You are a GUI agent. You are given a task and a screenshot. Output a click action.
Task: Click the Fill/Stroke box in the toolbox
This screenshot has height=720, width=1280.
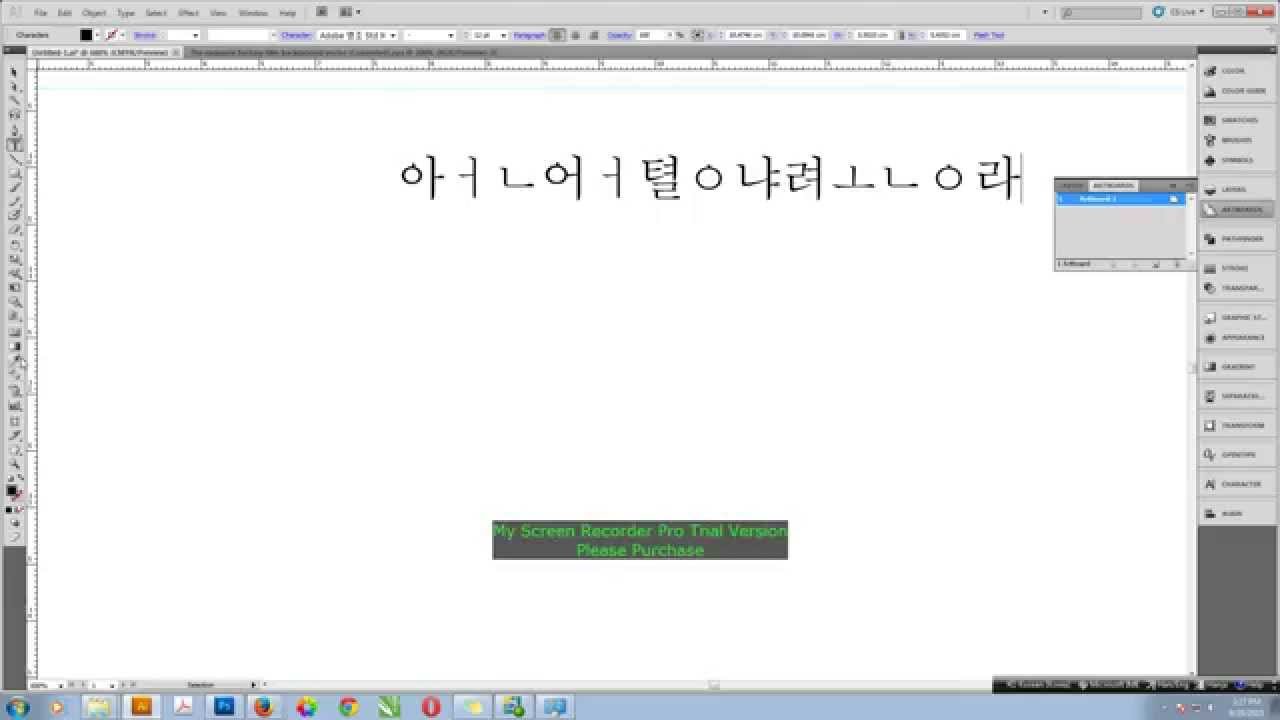point(13,492)
